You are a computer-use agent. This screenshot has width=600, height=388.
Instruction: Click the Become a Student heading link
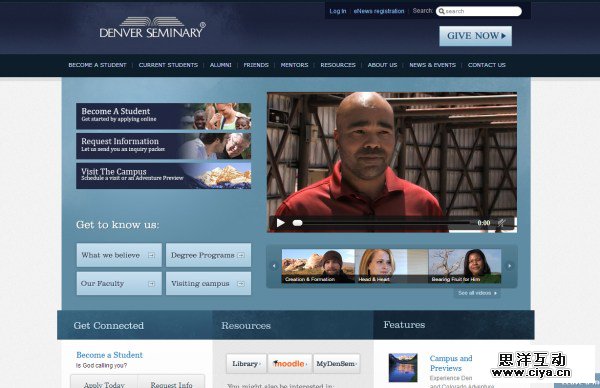click(109, 355)
